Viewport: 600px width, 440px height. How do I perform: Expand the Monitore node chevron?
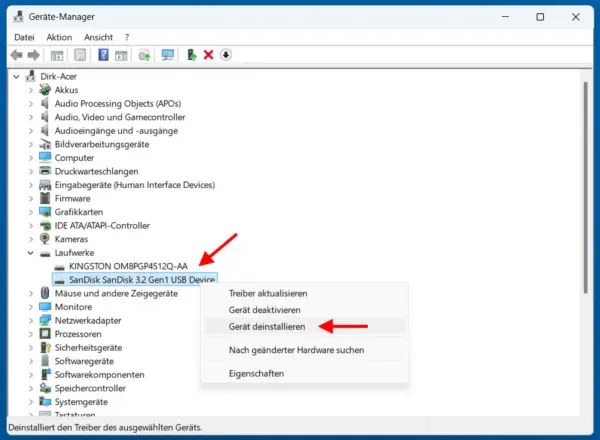coord(31,307)
